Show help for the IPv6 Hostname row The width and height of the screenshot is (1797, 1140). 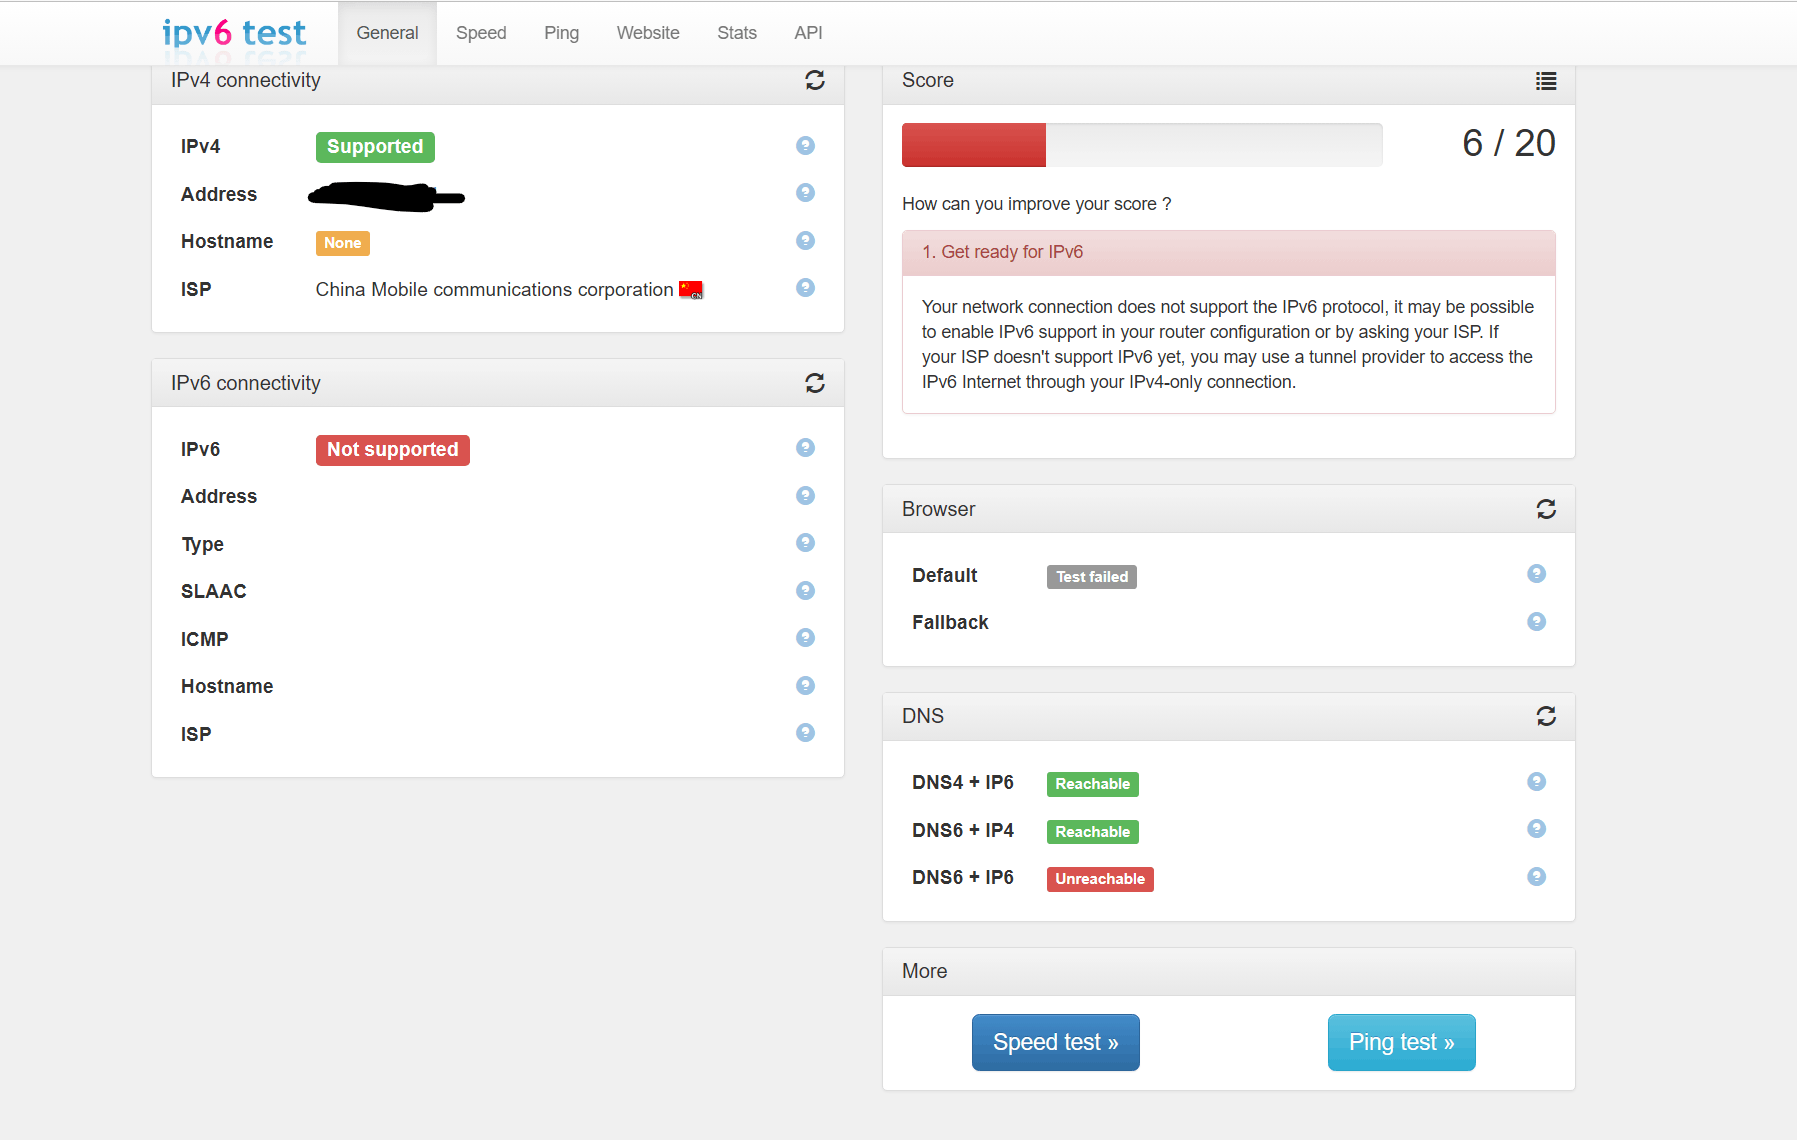point(805,685)
